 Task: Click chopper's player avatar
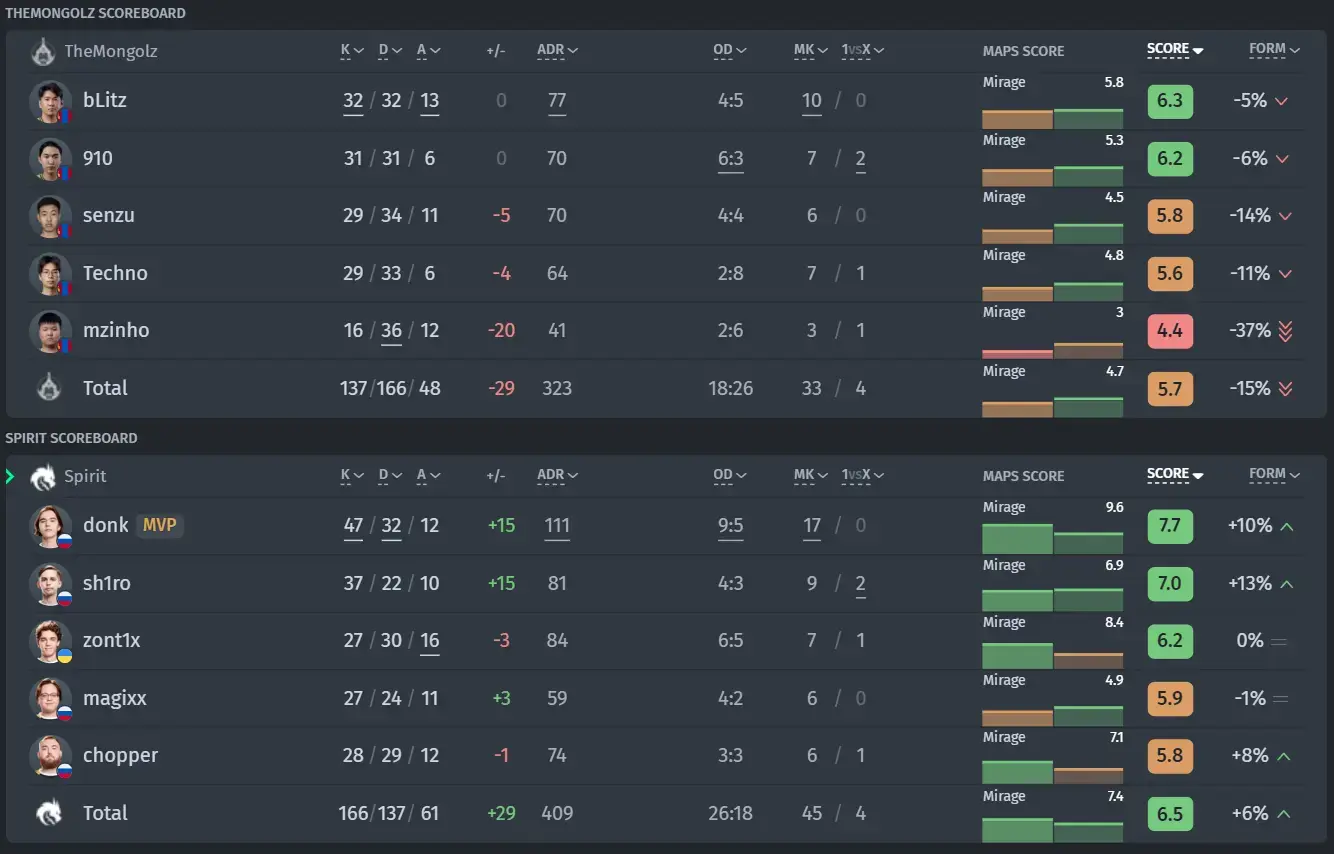point(50,756)
